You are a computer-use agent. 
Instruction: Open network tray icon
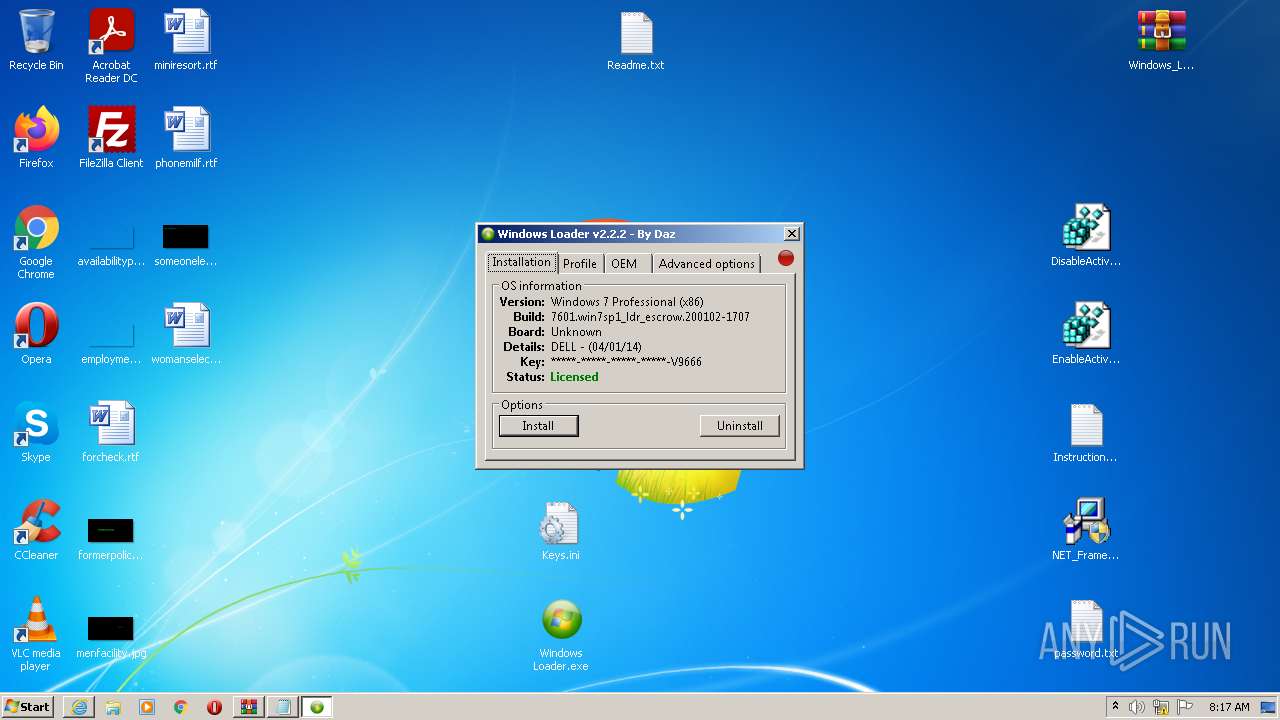[1161, 707]
